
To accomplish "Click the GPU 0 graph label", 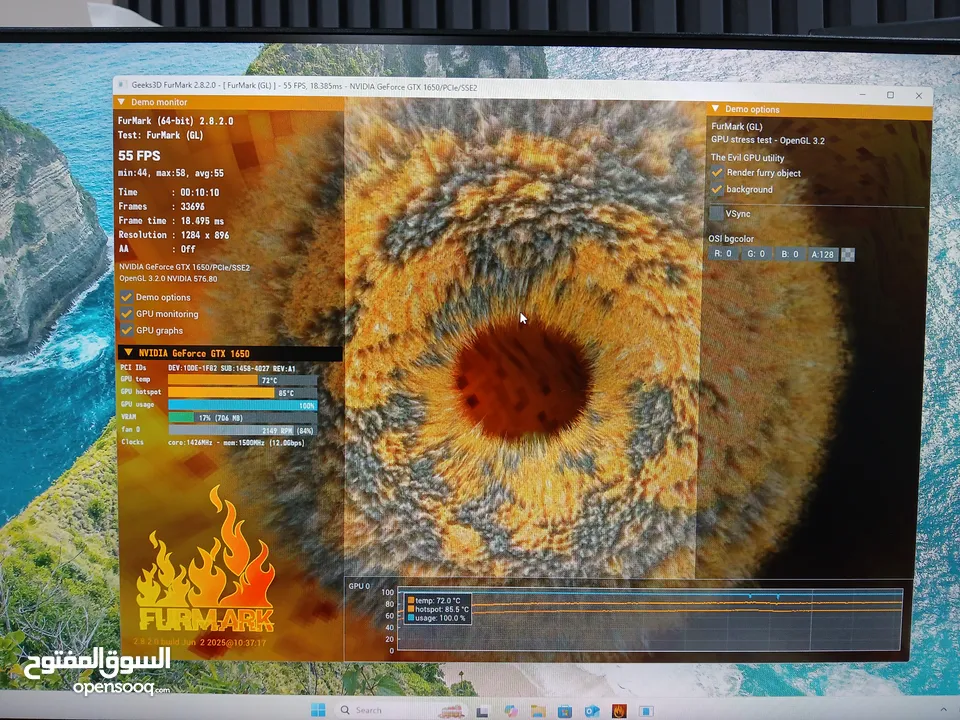I will [359, 586].
